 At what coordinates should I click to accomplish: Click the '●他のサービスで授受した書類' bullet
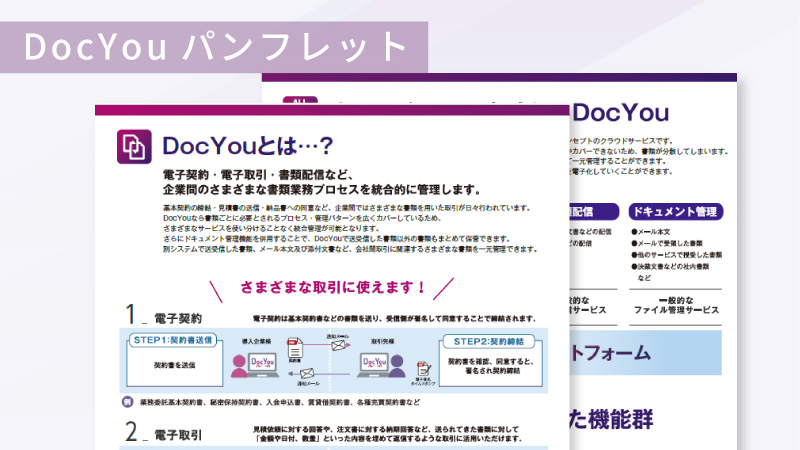(x=677, y=255)
